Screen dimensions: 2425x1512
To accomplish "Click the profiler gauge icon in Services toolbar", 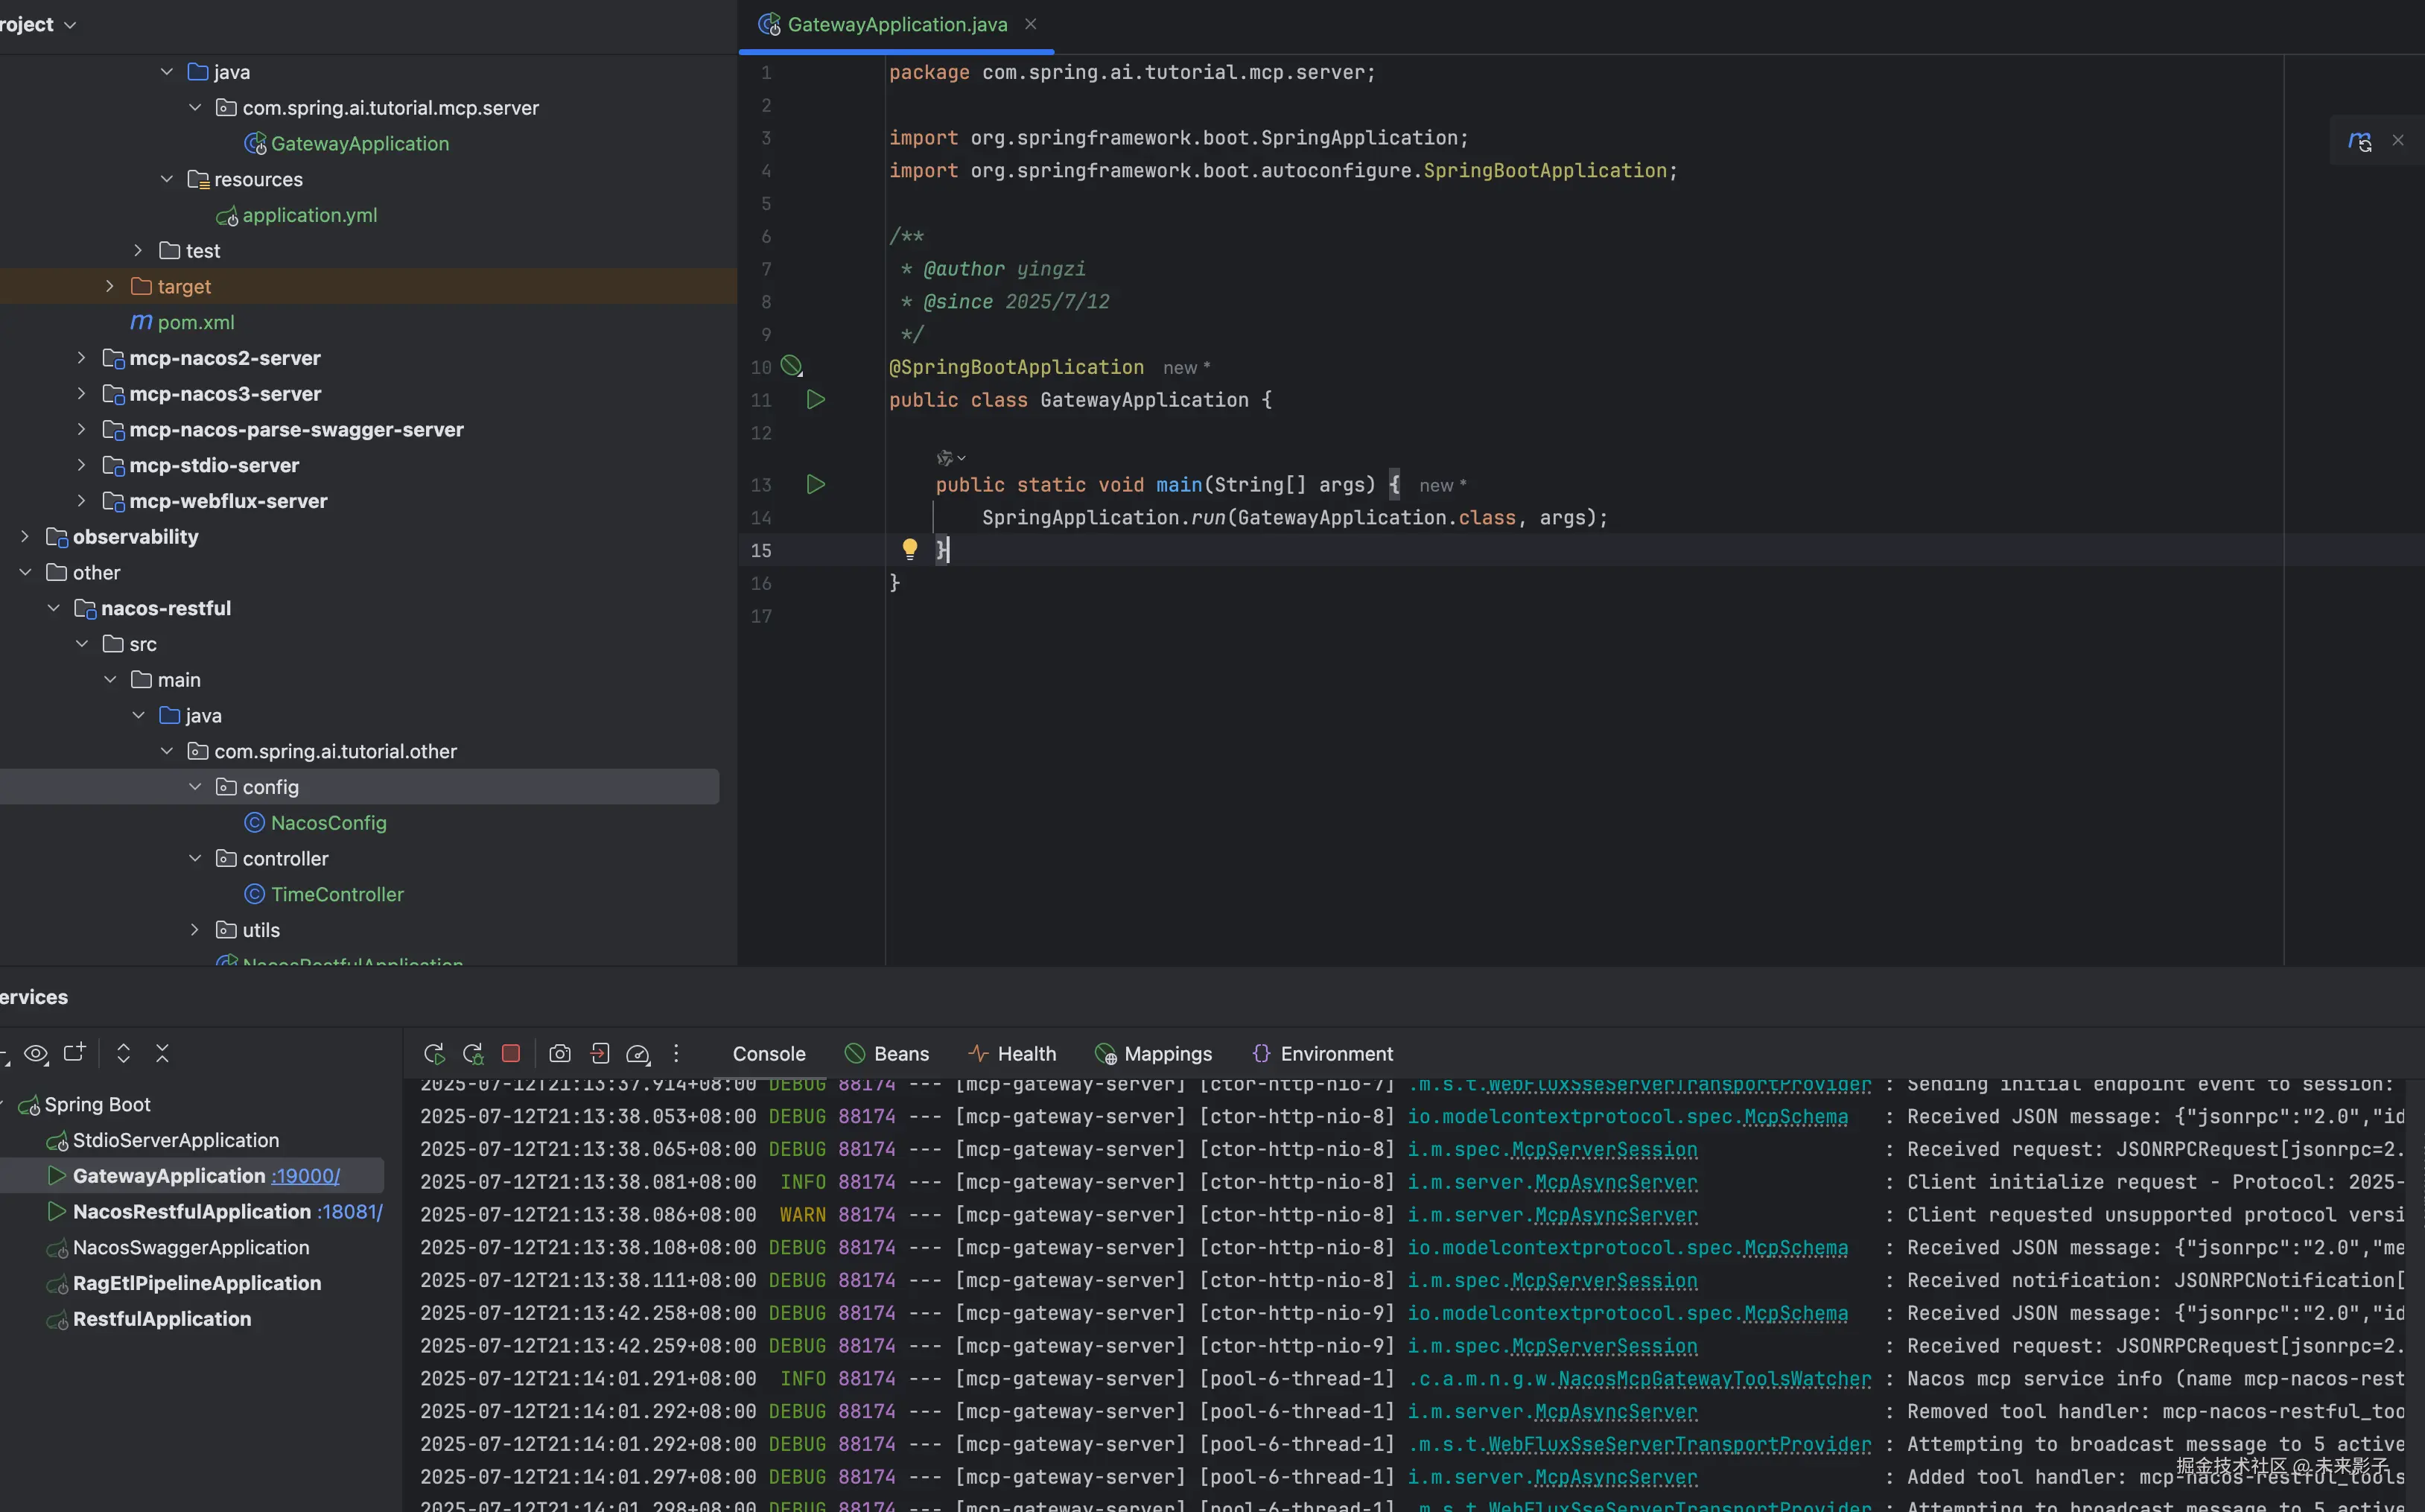I will (x=638, y=1053).
